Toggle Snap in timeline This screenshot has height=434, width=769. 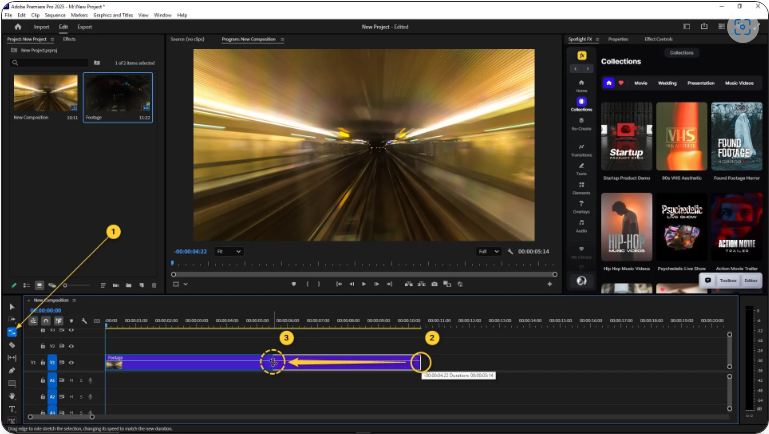click(x=46, y=321)
